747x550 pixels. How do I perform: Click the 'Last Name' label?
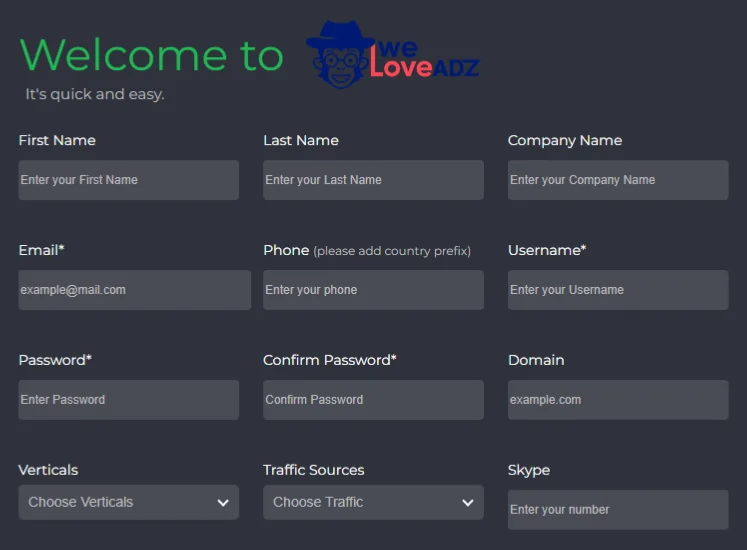(x=301, y=140)
